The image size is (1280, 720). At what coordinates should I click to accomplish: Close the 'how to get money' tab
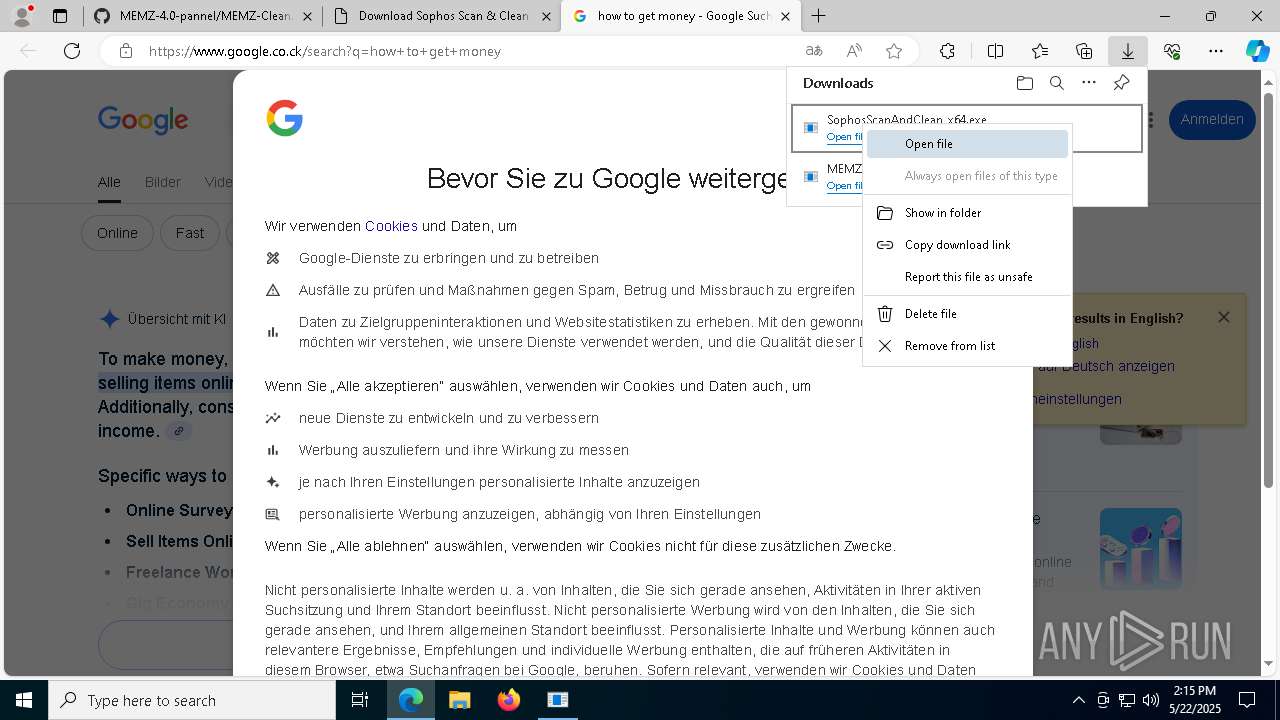(785, 16)
